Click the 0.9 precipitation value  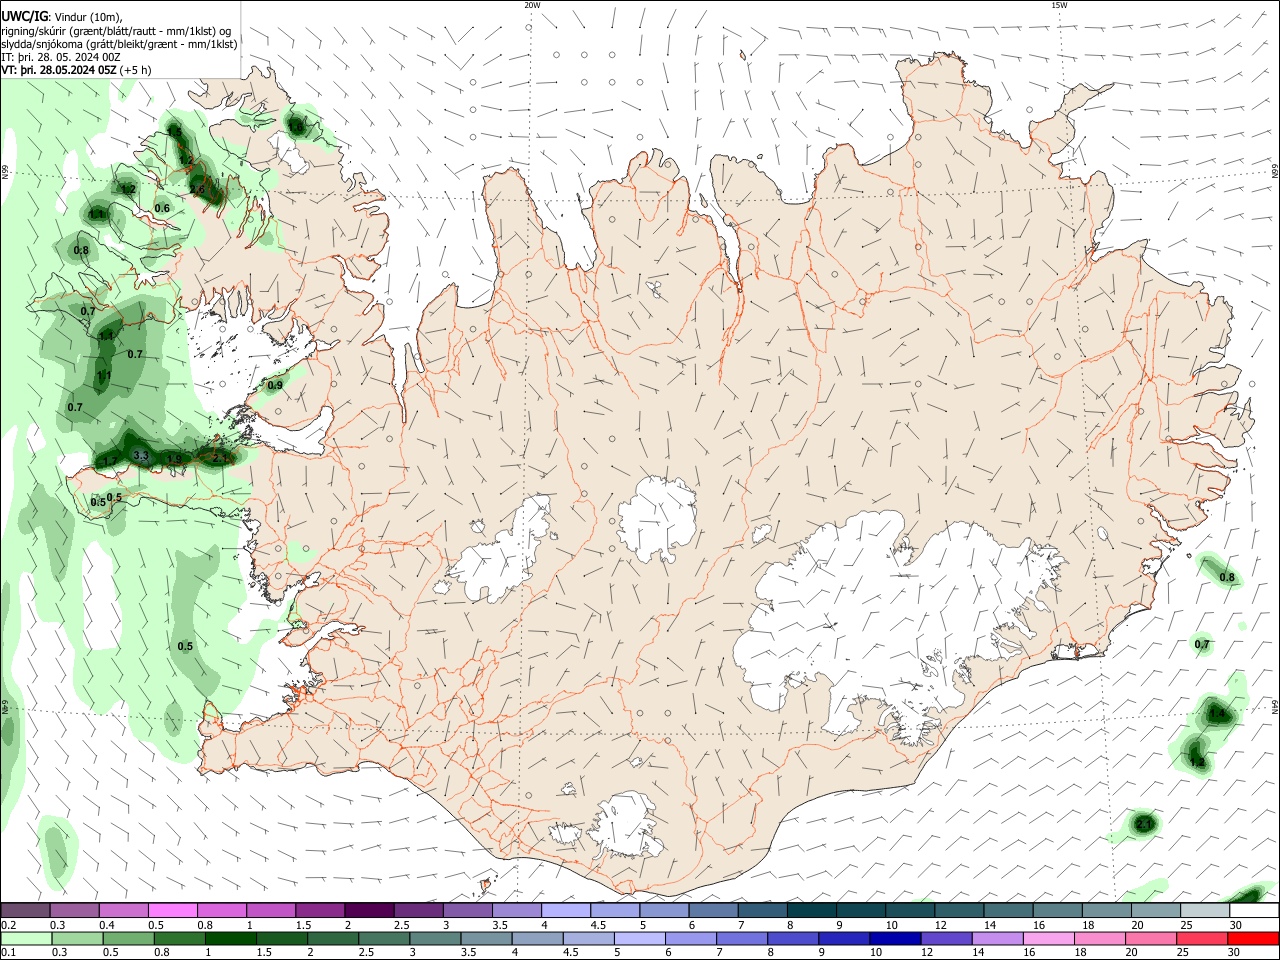click(275, 385)
